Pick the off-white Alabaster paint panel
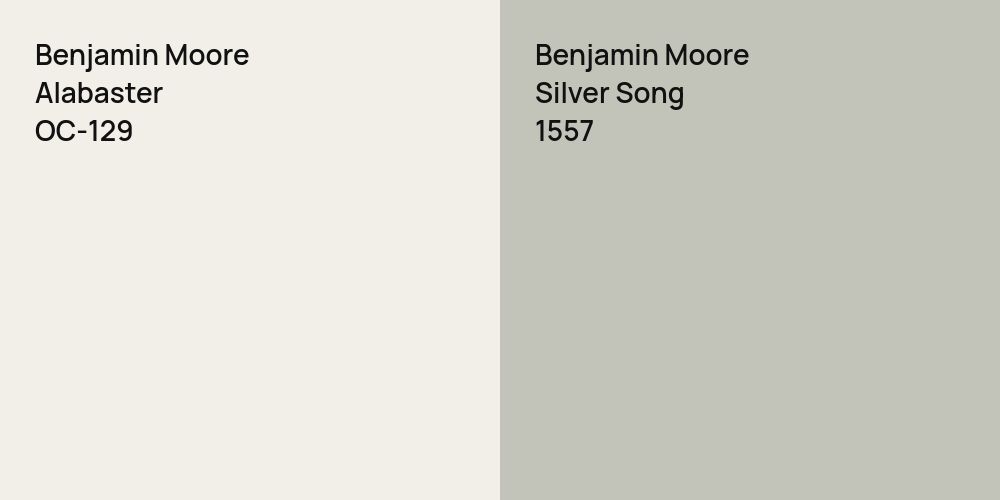This screenshot has height=500, width=1000. pos(250,320)
